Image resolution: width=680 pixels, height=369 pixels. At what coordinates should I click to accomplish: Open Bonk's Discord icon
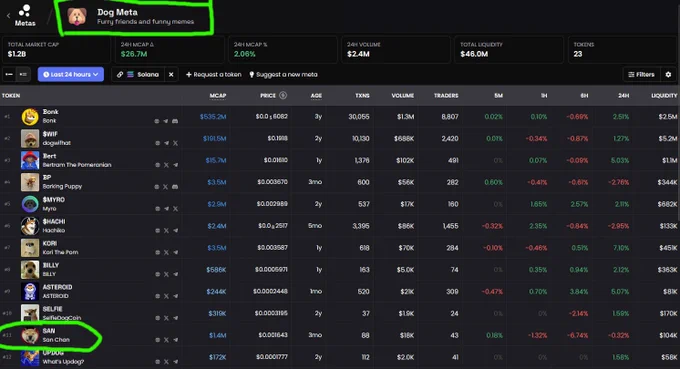coord(175,121)
